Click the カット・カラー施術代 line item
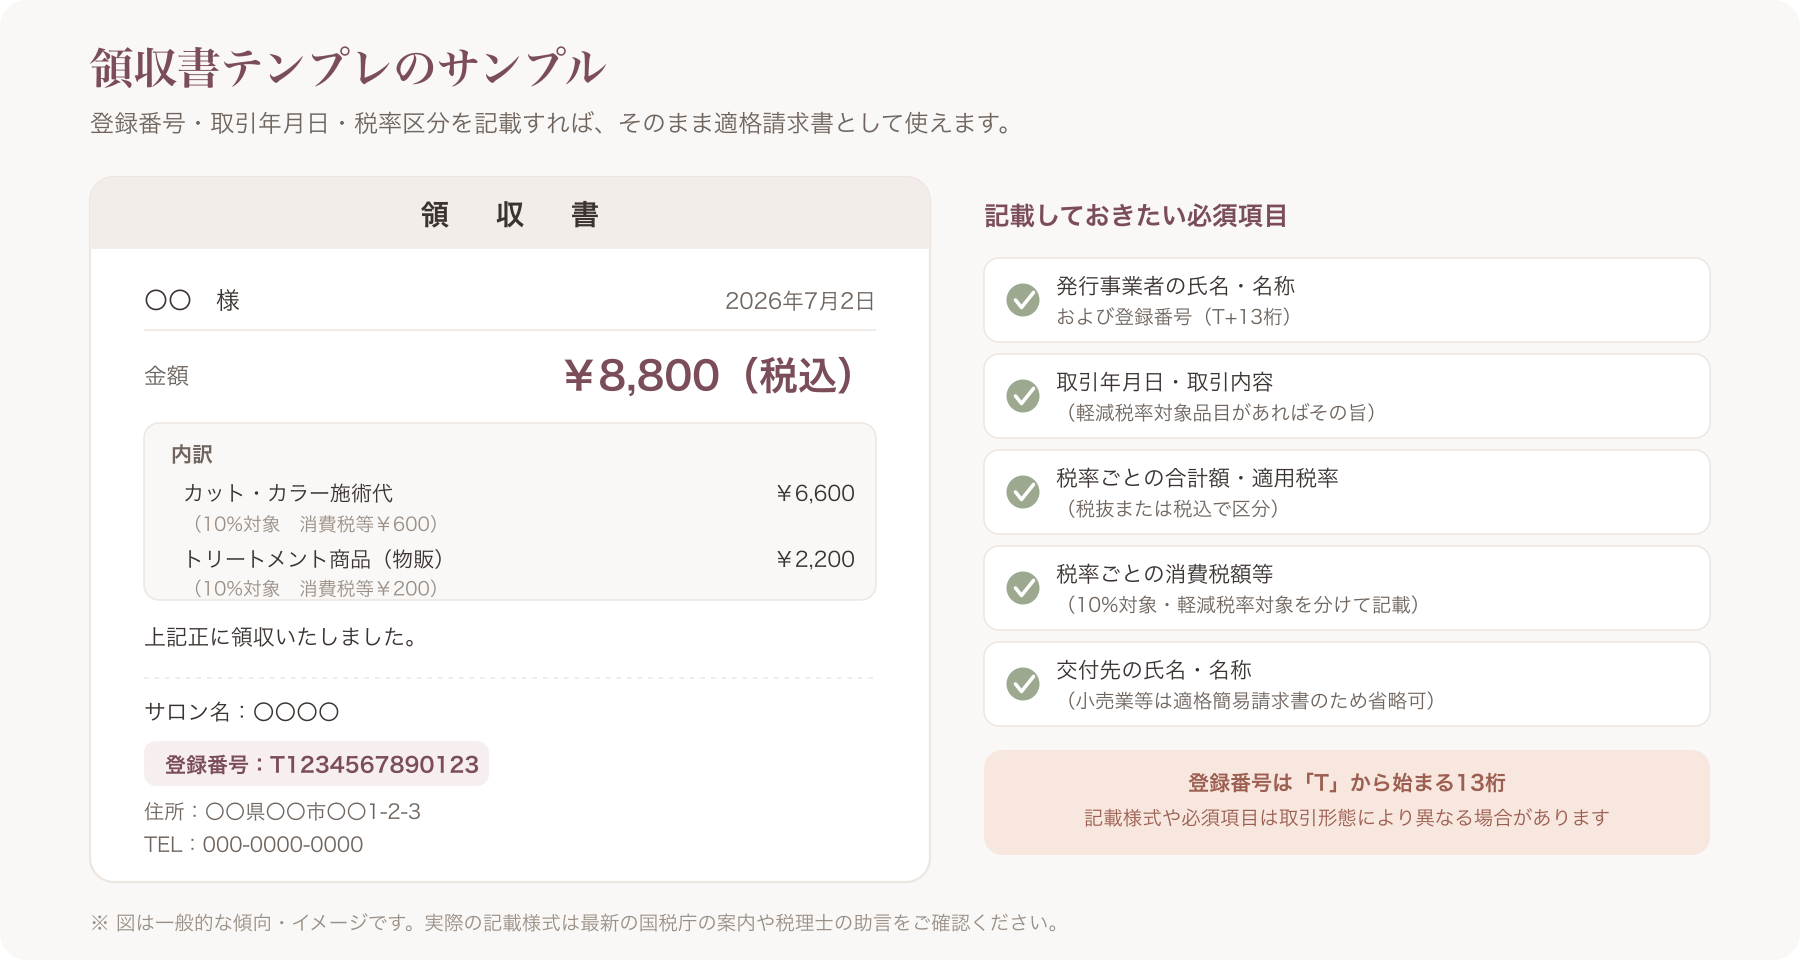 (x=288, y=493)
